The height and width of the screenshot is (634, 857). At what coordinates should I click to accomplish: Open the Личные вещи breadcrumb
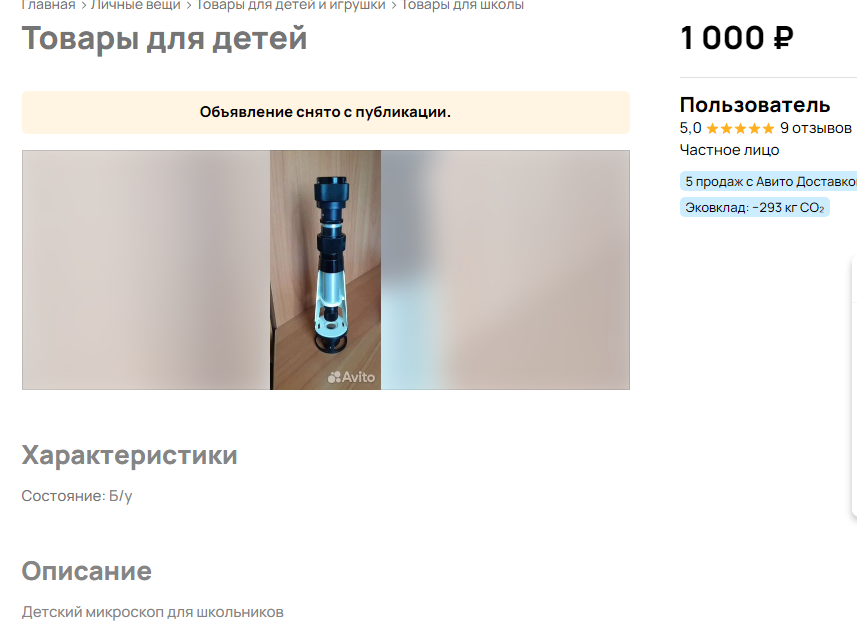136,5
